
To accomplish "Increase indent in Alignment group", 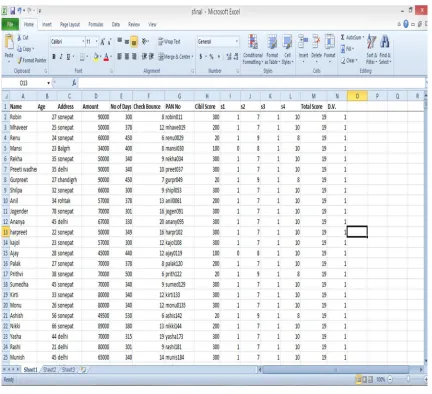I will tap(151, 57).
